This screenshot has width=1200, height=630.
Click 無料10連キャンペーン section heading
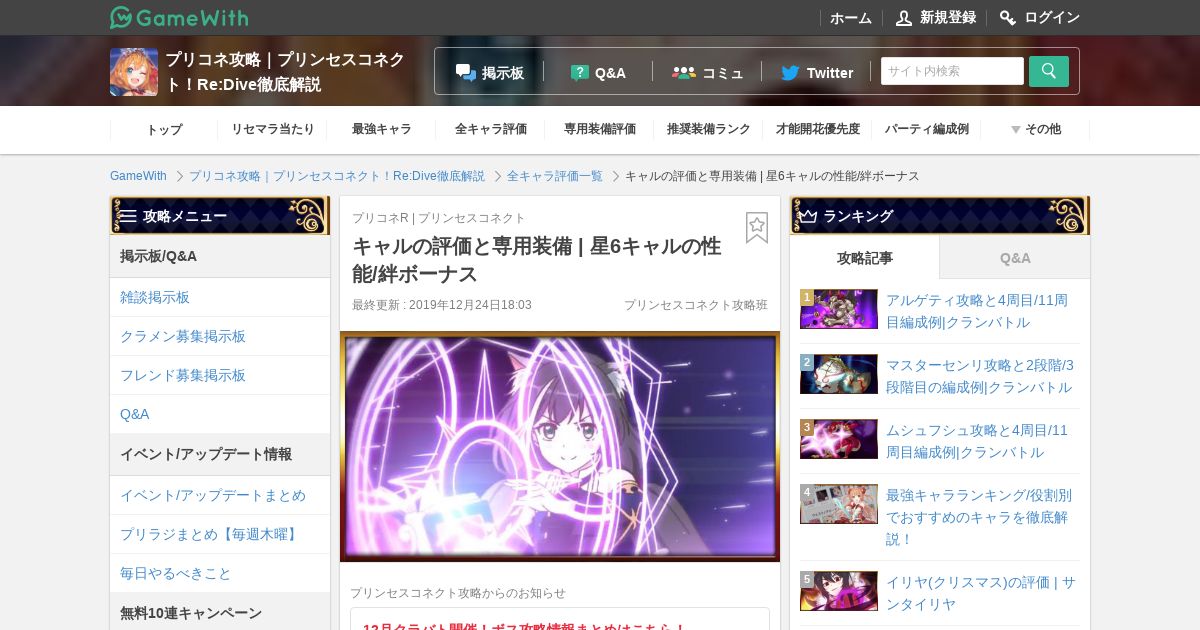(220, 612)
